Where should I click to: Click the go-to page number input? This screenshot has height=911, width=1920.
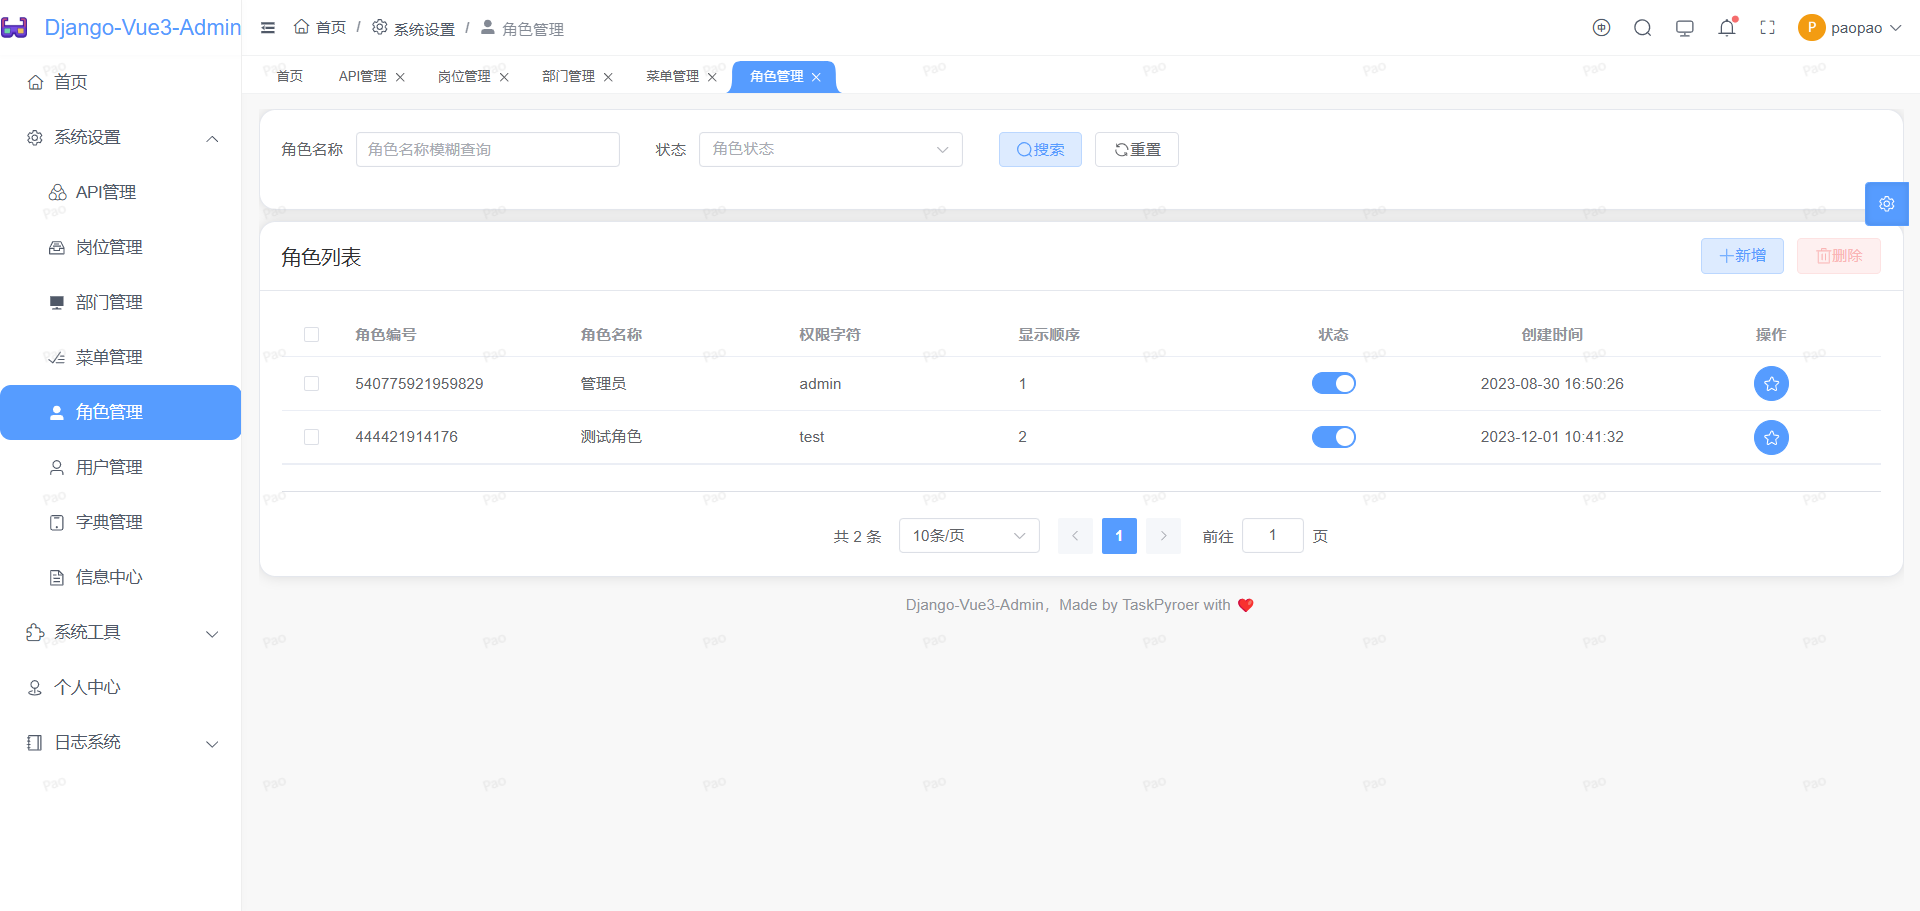click(1272, 536)
